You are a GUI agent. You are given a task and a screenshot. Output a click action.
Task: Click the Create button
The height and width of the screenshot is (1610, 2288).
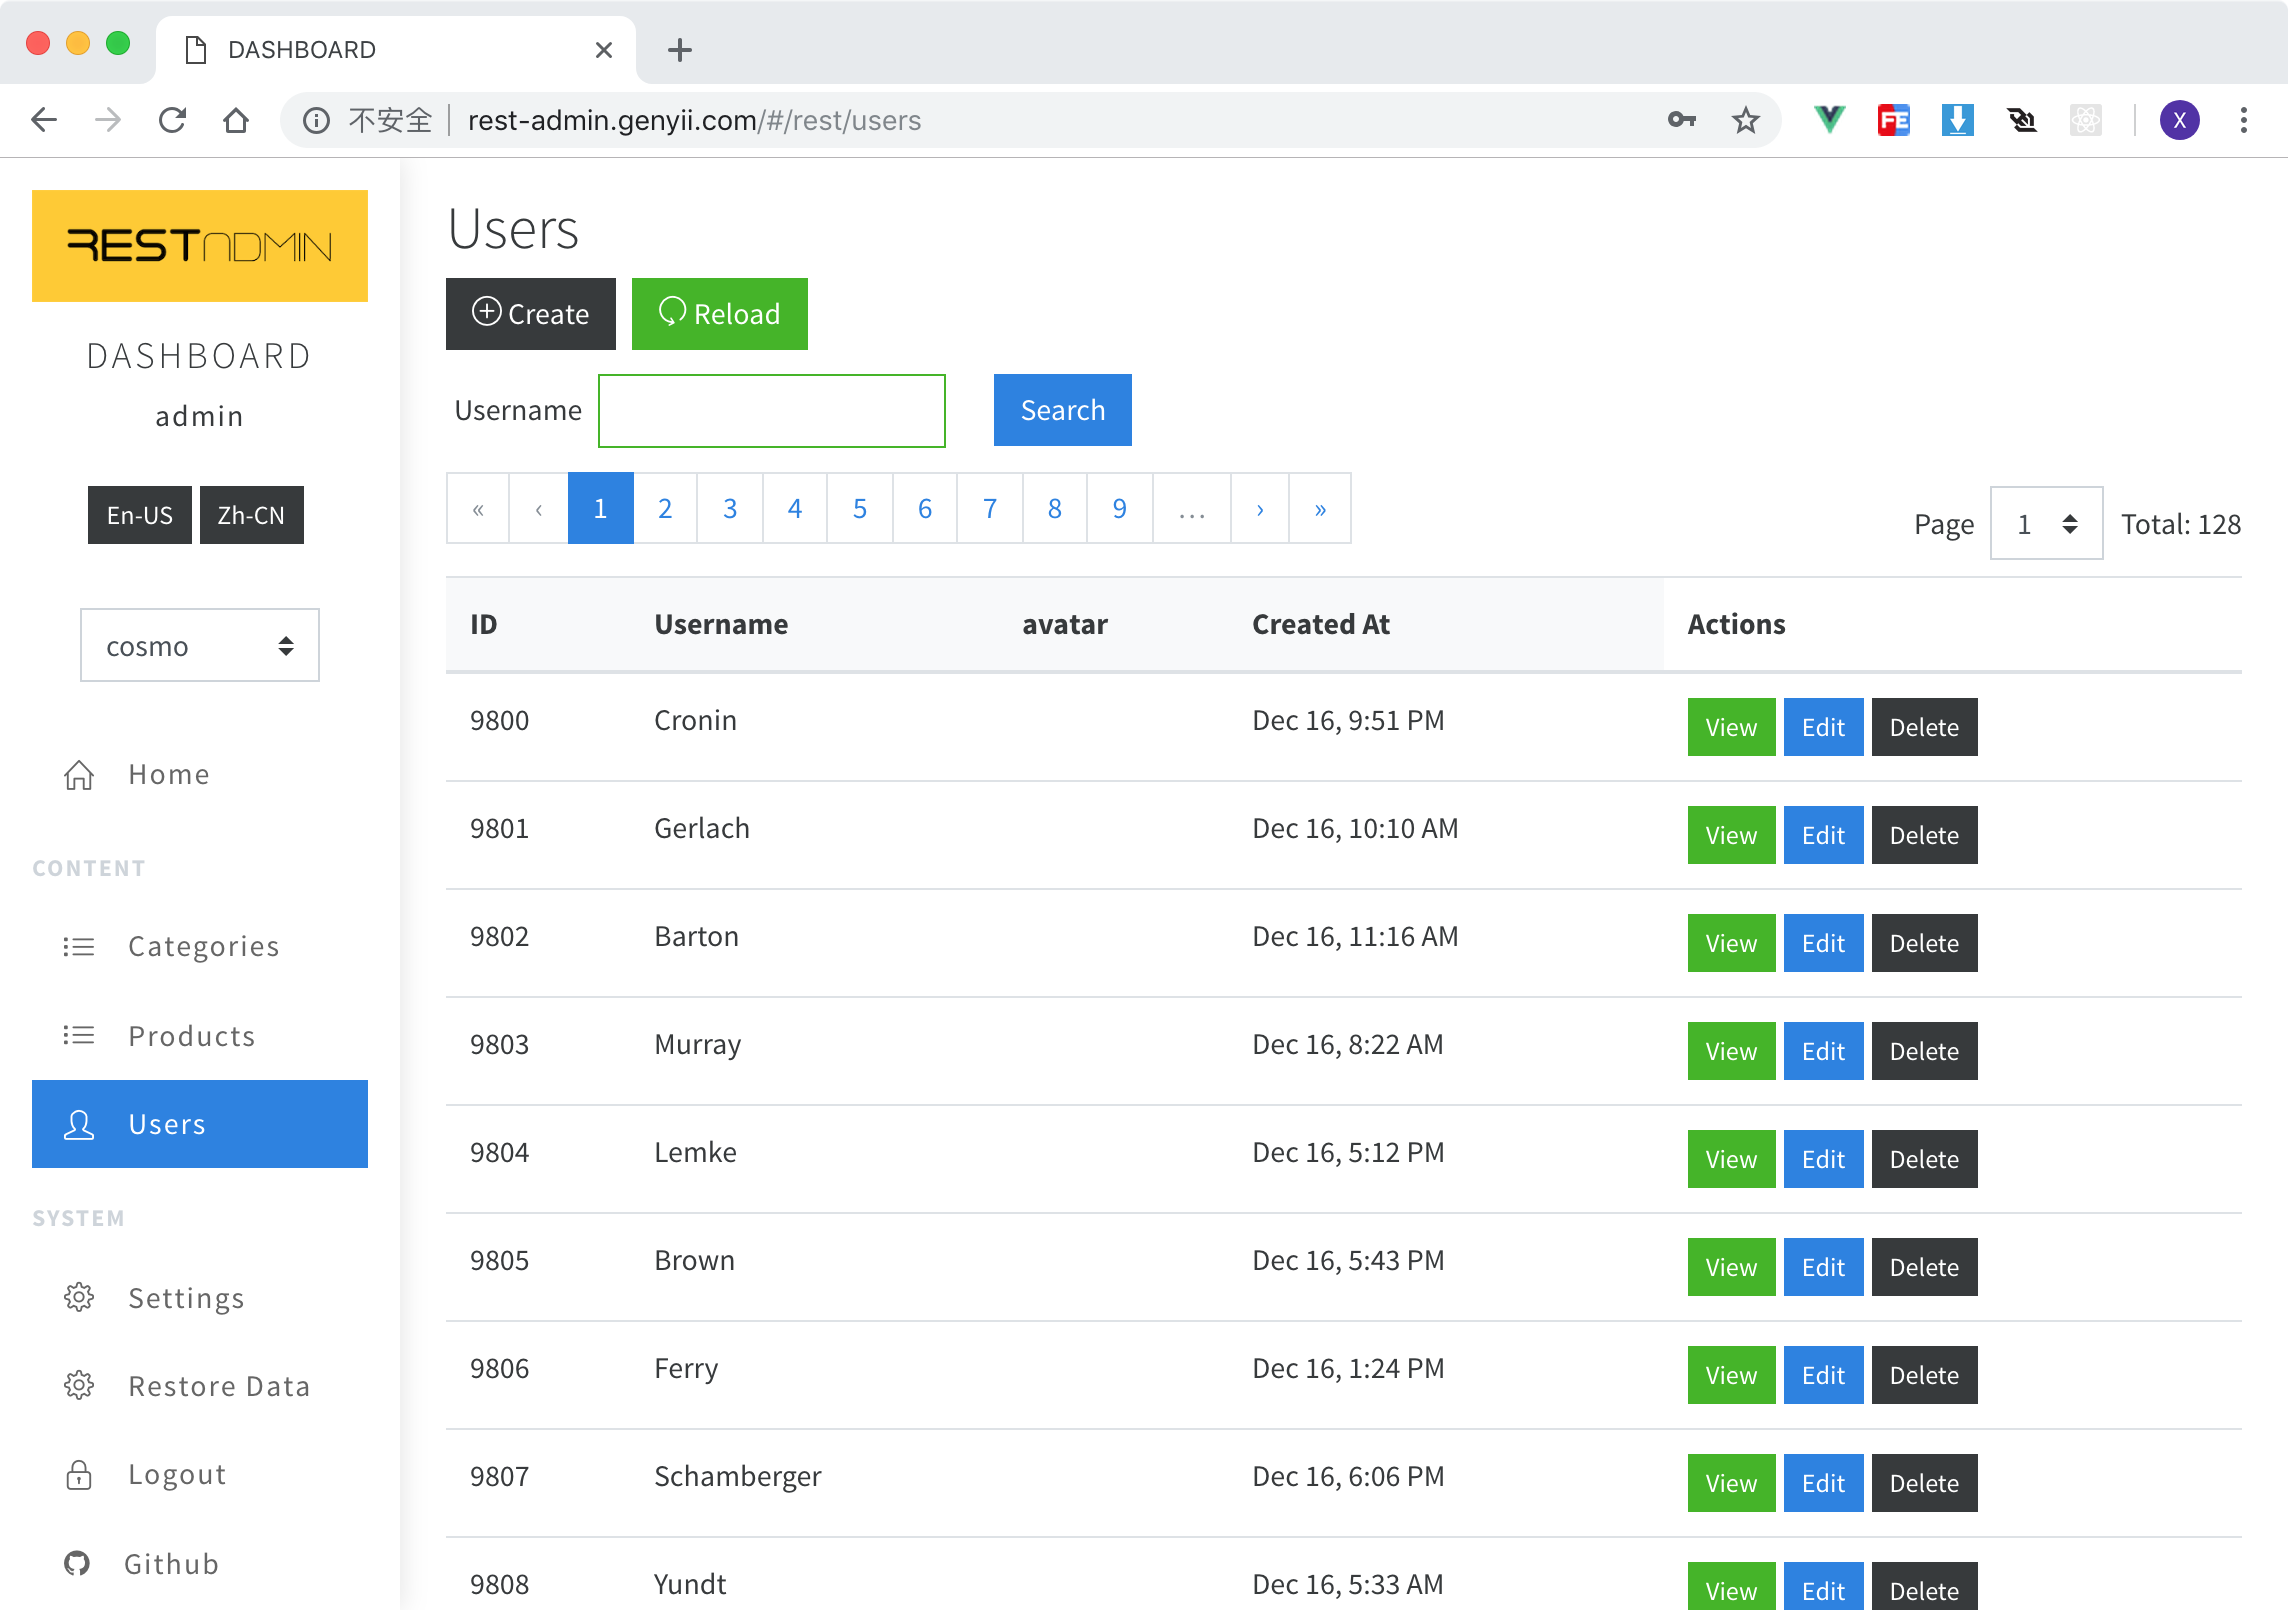coord(531,314)
